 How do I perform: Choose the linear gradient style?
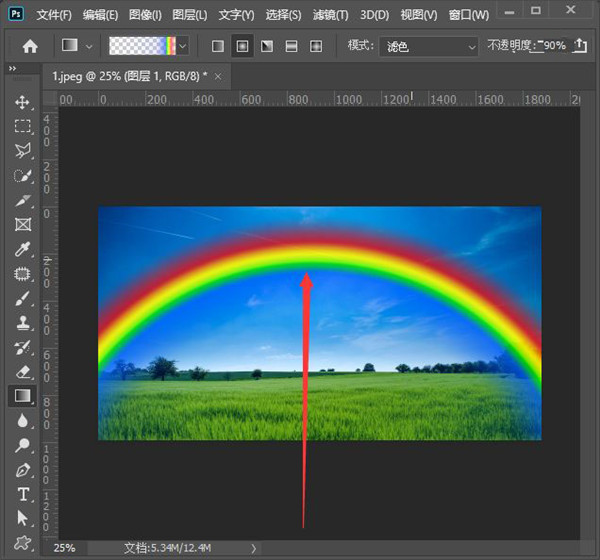pos(218,46)
